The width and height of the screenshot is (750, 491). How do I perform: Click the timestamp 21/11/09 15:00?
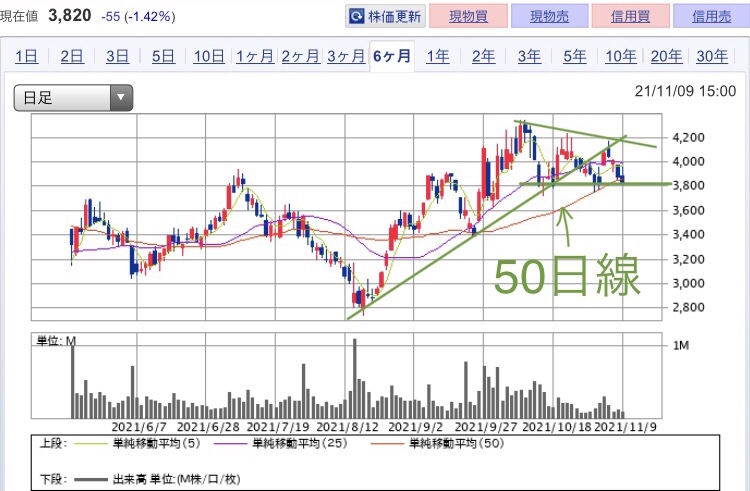(685, 91)
